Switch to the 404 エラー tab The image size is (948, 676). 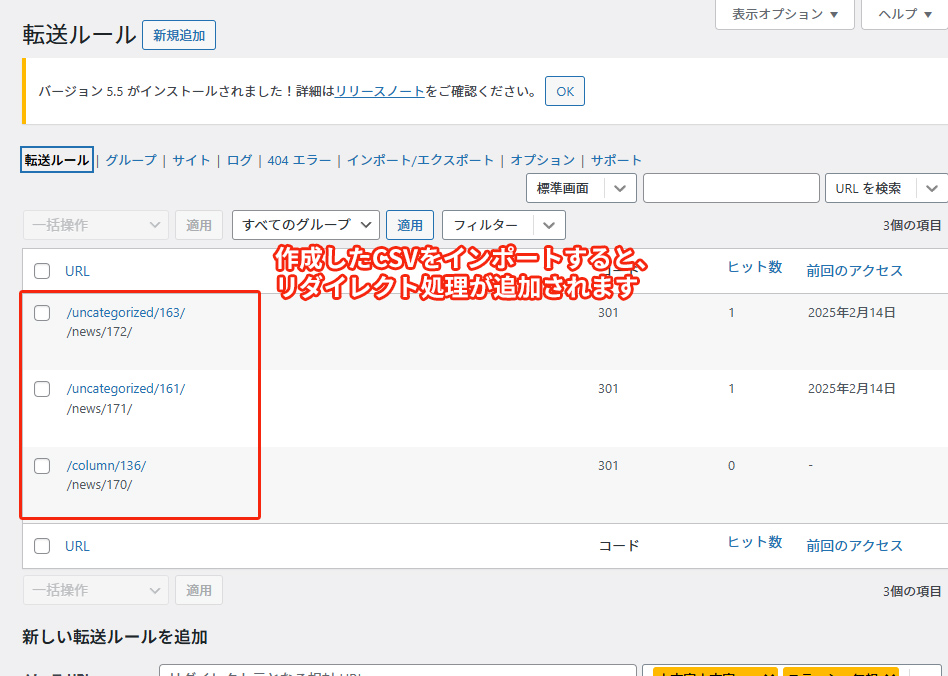299,160
